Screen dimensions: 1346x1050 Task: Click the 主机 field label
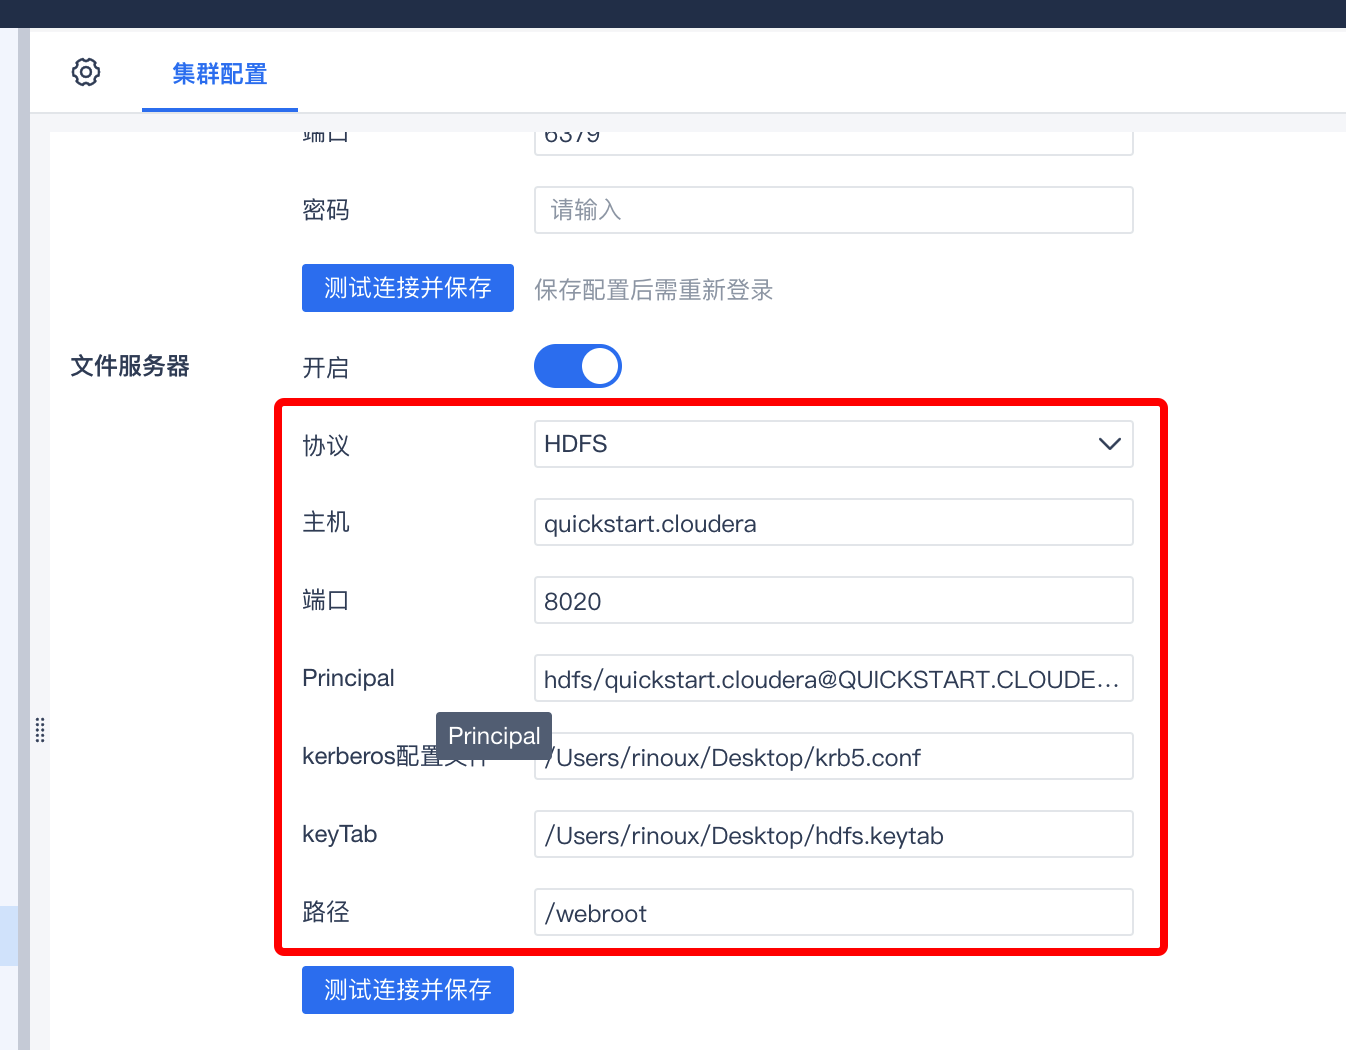coord(326,522)
